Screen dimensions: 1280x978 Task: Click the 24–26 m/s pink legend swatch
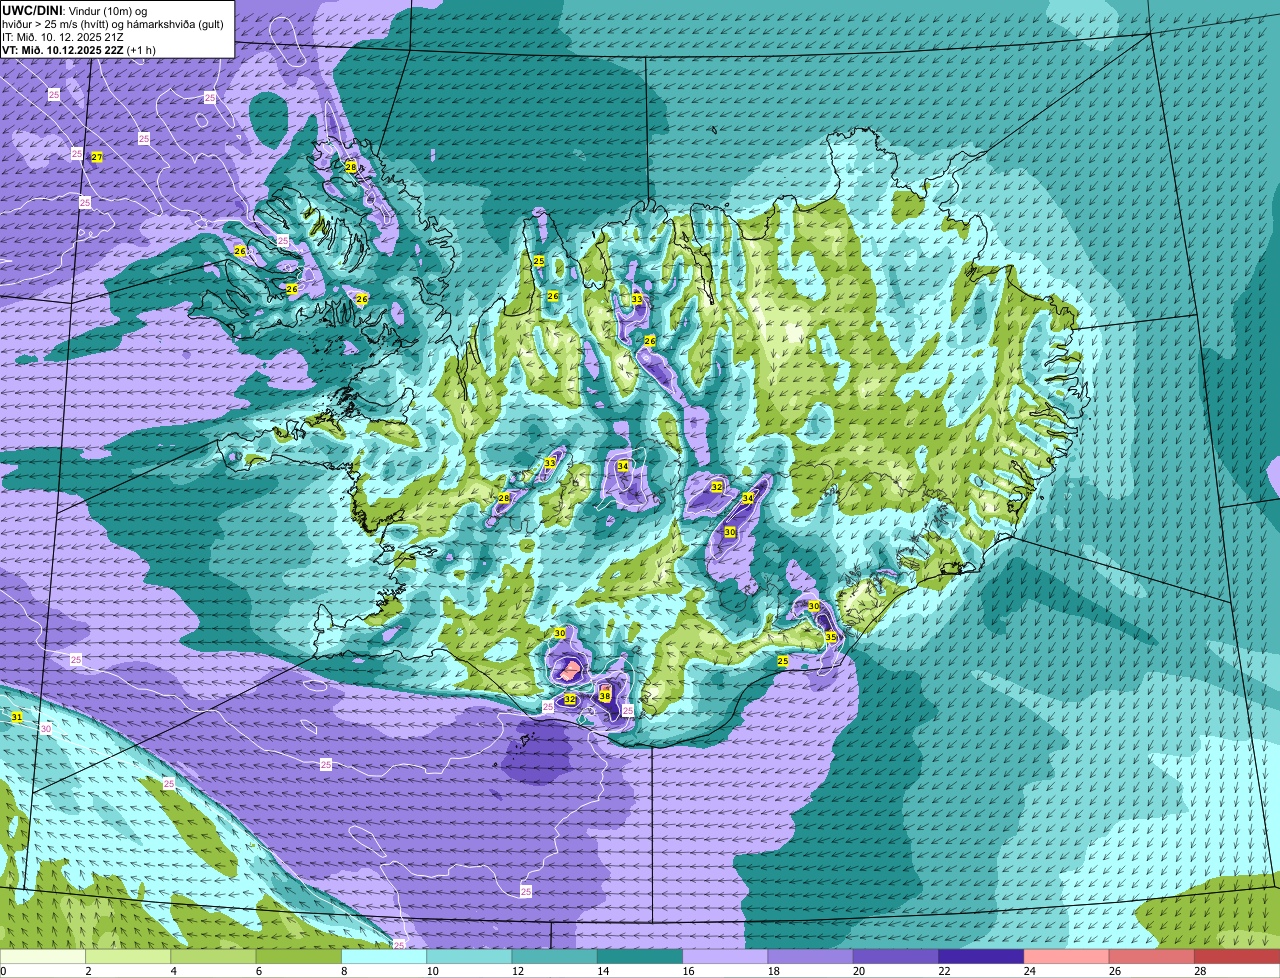click(1067, 956)
